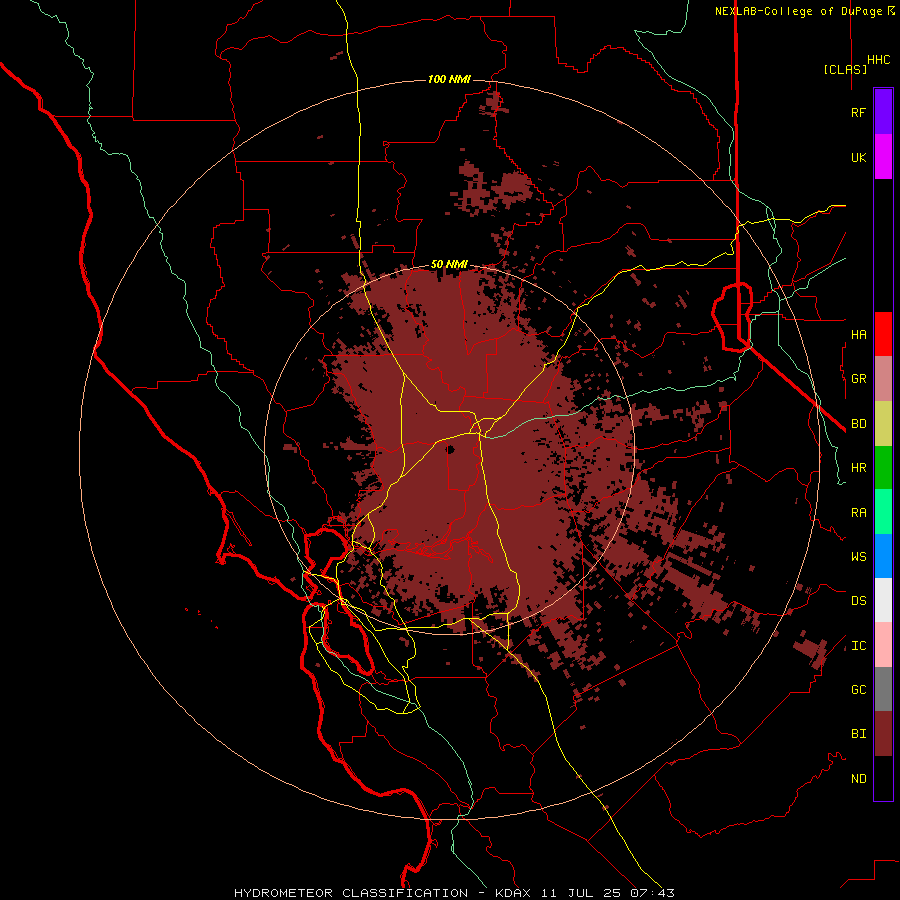Click the HA red legend swatch

[x=883, y=334]
